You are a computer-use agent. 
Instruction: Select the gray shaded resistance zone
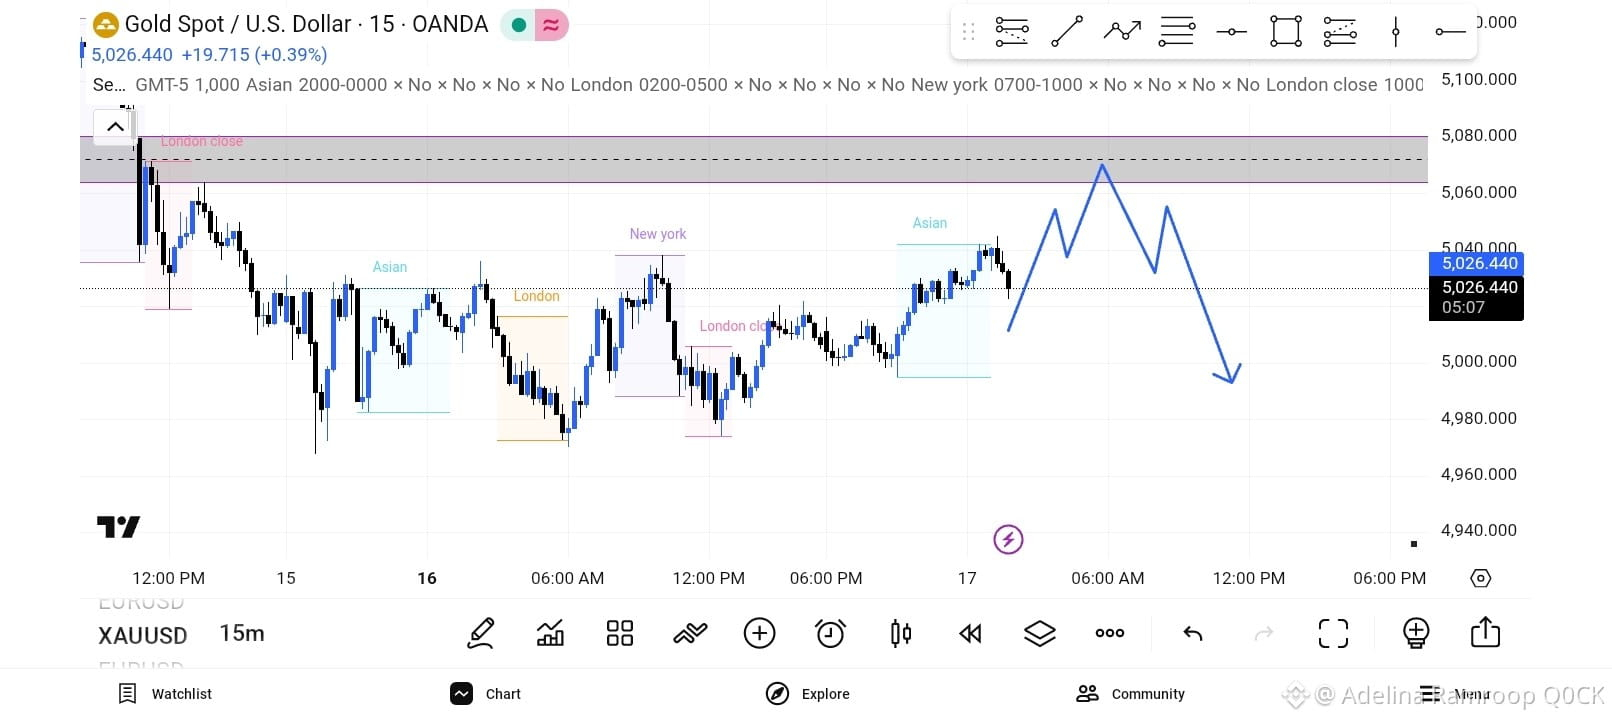pyautogui.click(x=754, y=159)
